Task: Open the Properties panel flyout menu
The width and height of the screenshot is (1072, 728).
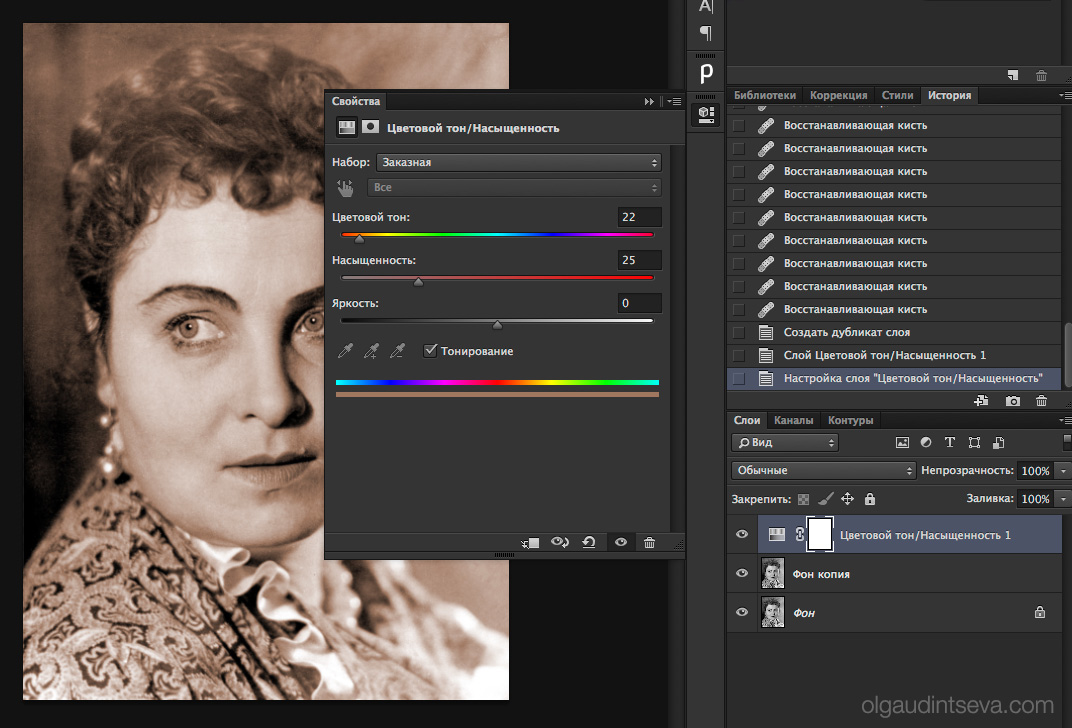Action: [675, 102]
